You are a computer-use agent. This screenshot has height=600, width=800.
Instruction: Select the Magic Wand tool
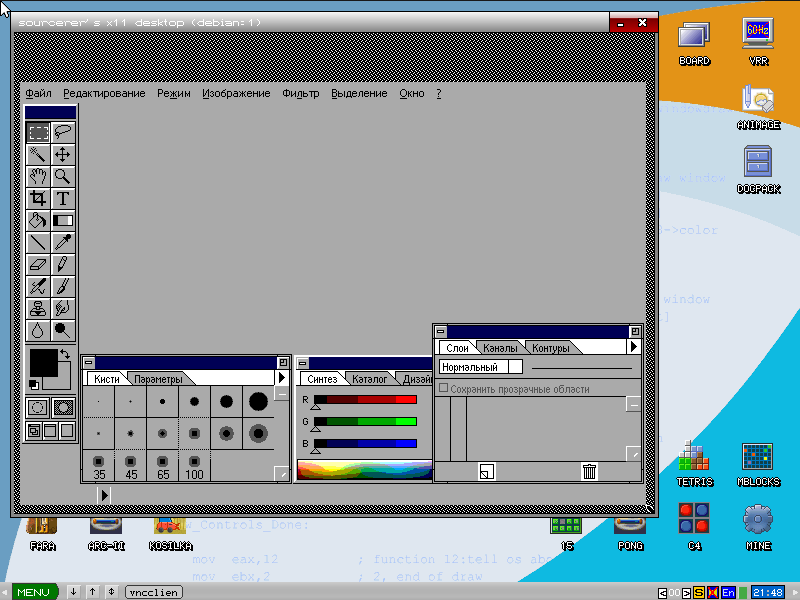click(x=38, y=154)
